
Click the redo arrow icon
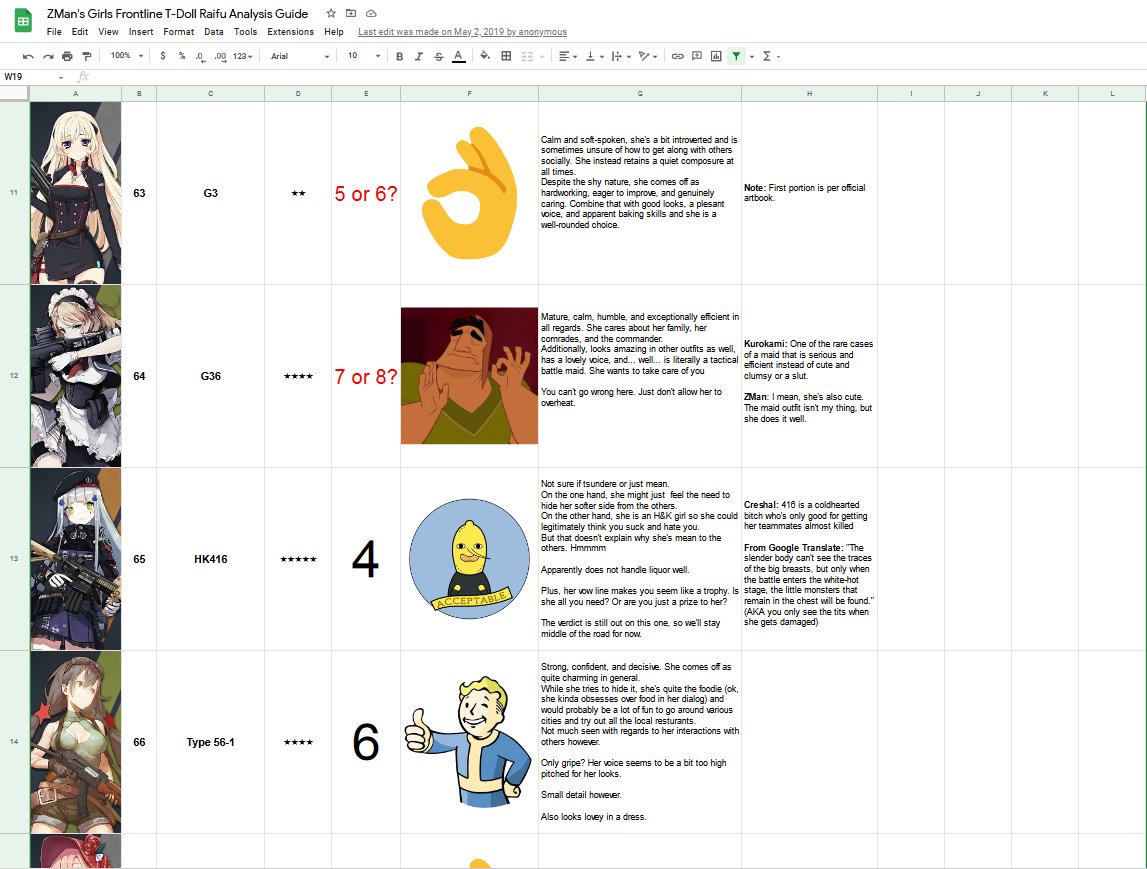tap(48, 56)
